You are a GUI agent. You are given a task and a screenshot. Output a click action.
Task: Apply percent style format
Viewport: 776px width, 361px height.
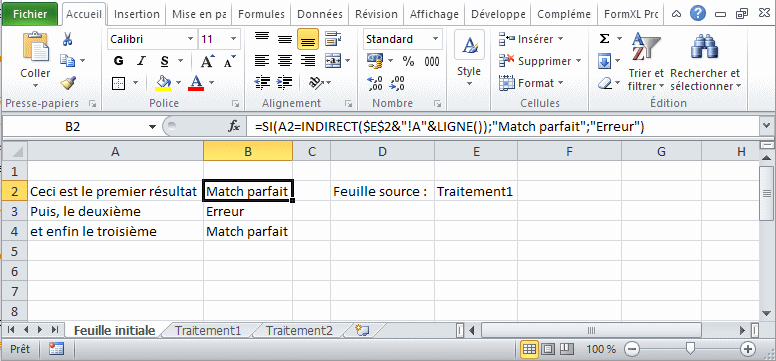(408, 61)
